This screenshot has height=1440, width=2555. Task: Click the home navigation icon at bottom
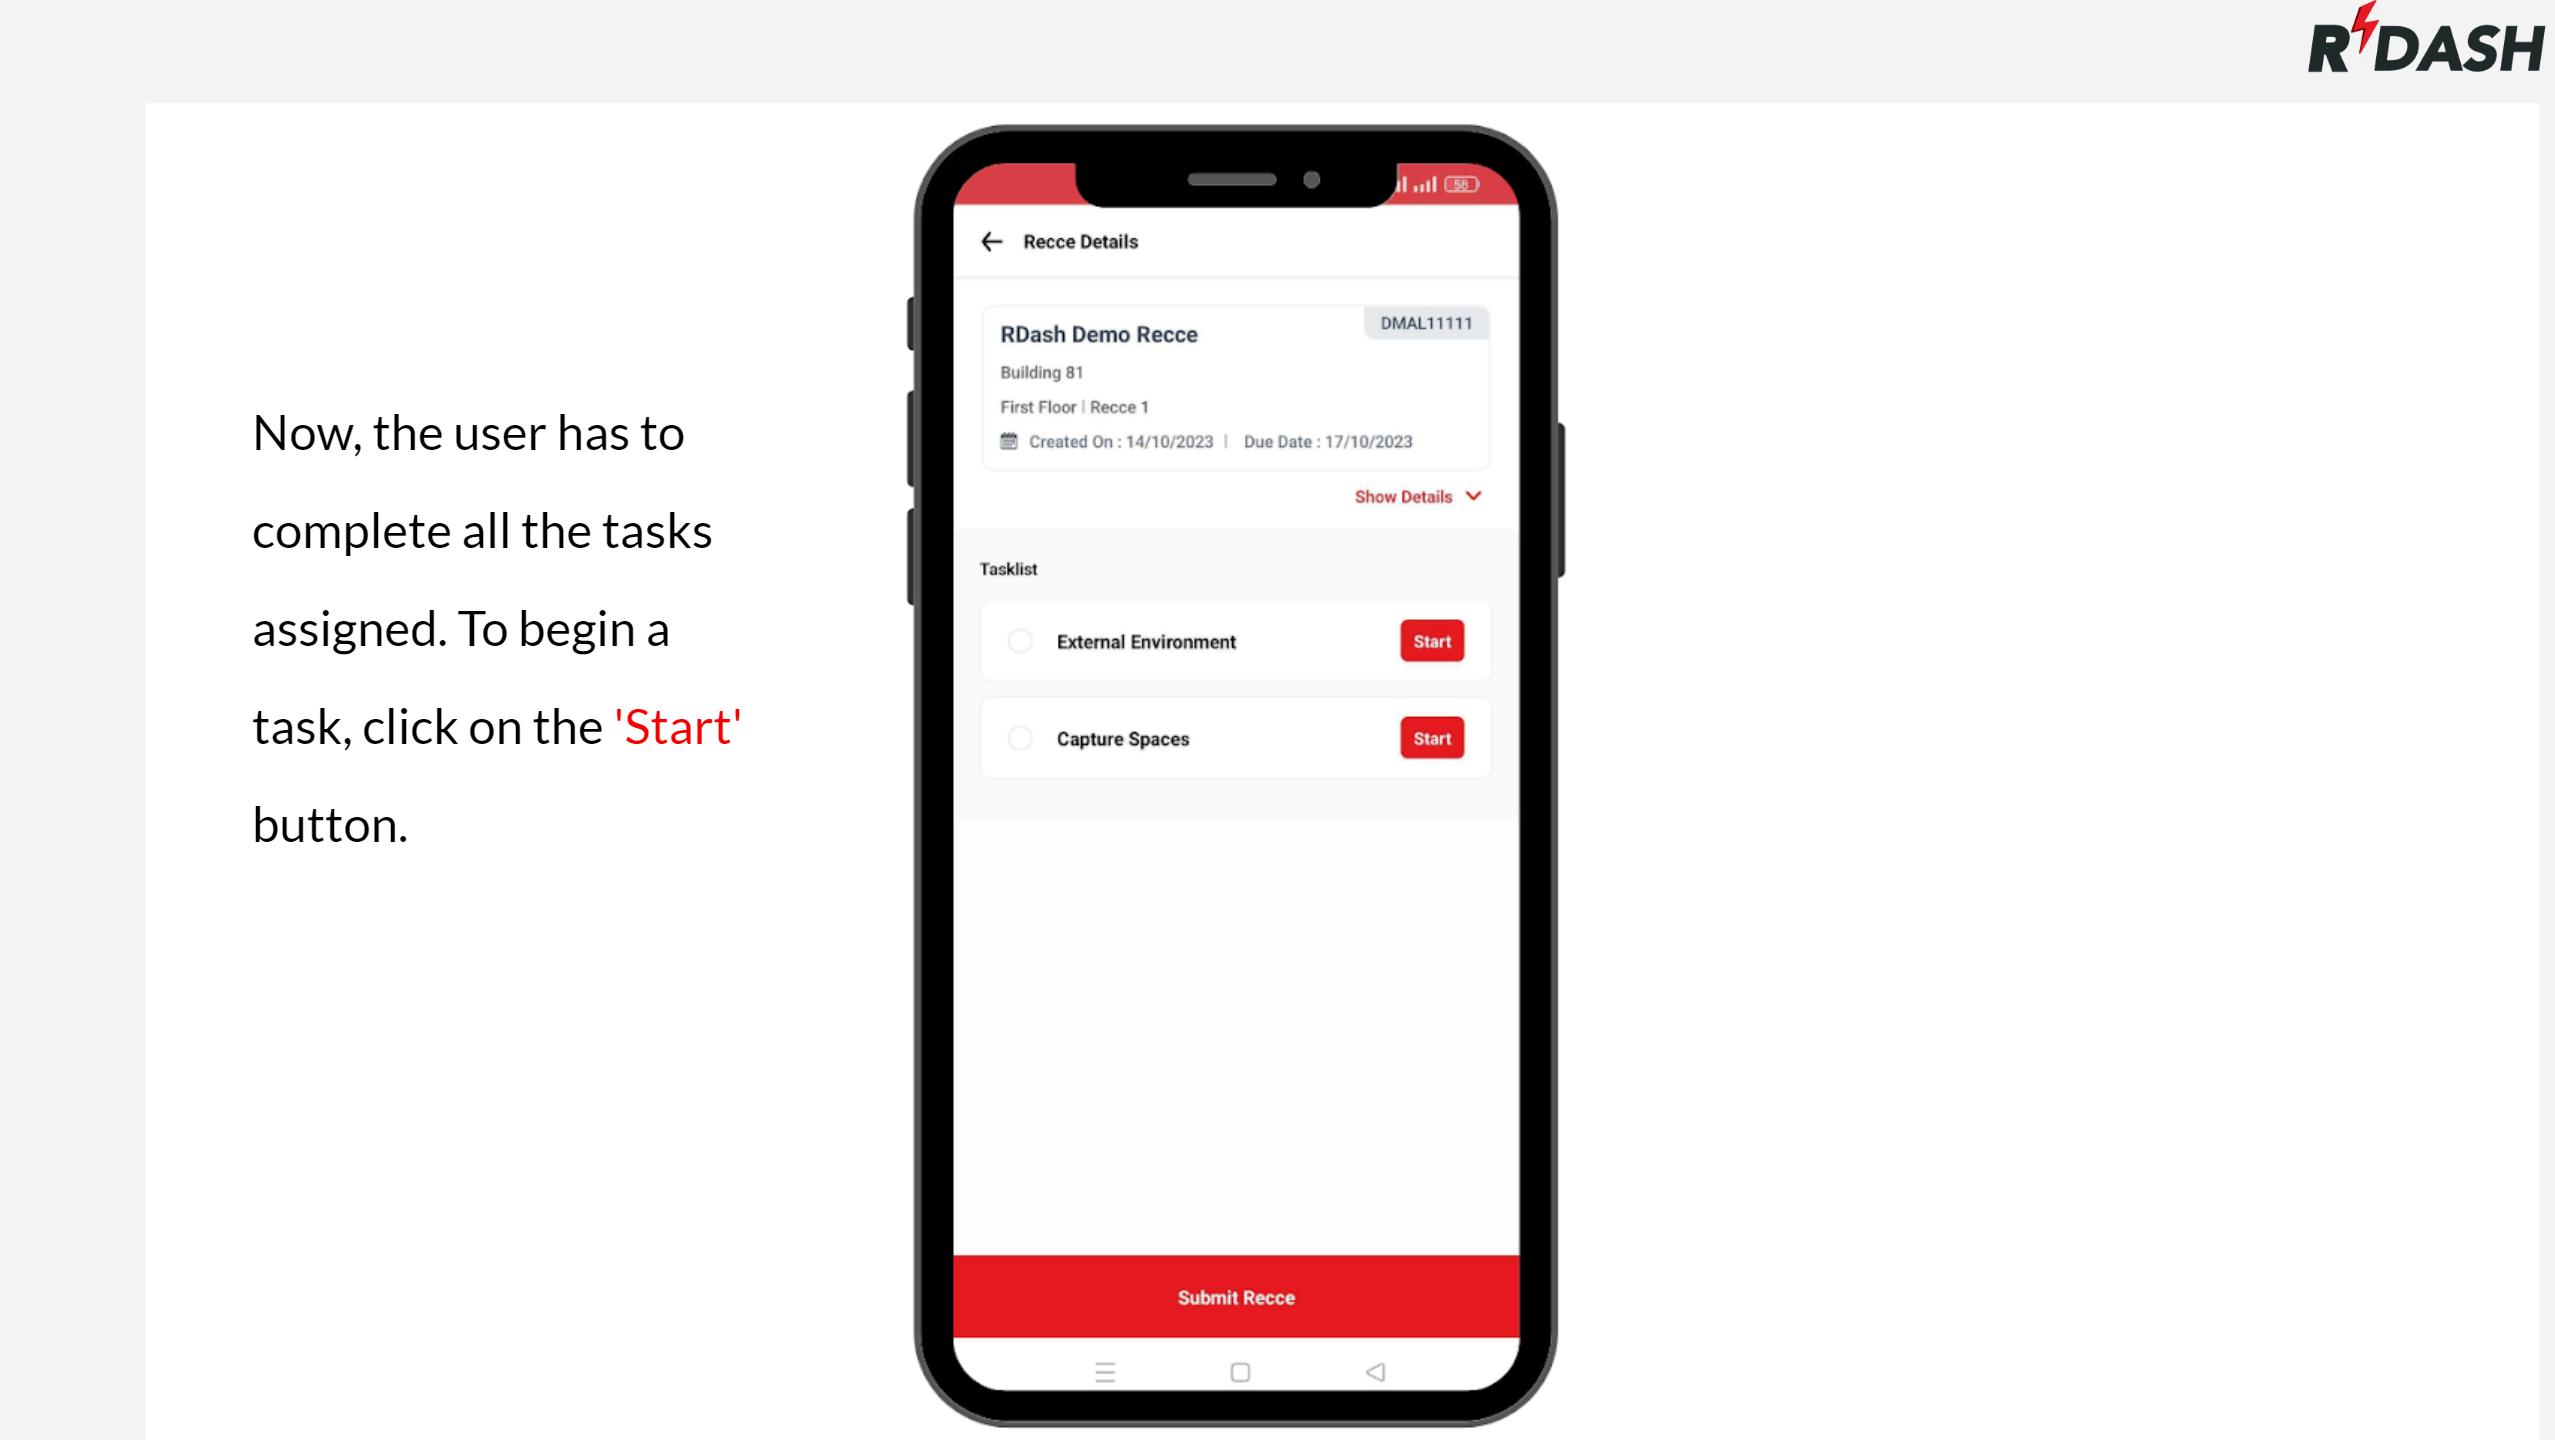[x=1237, y=1372]
